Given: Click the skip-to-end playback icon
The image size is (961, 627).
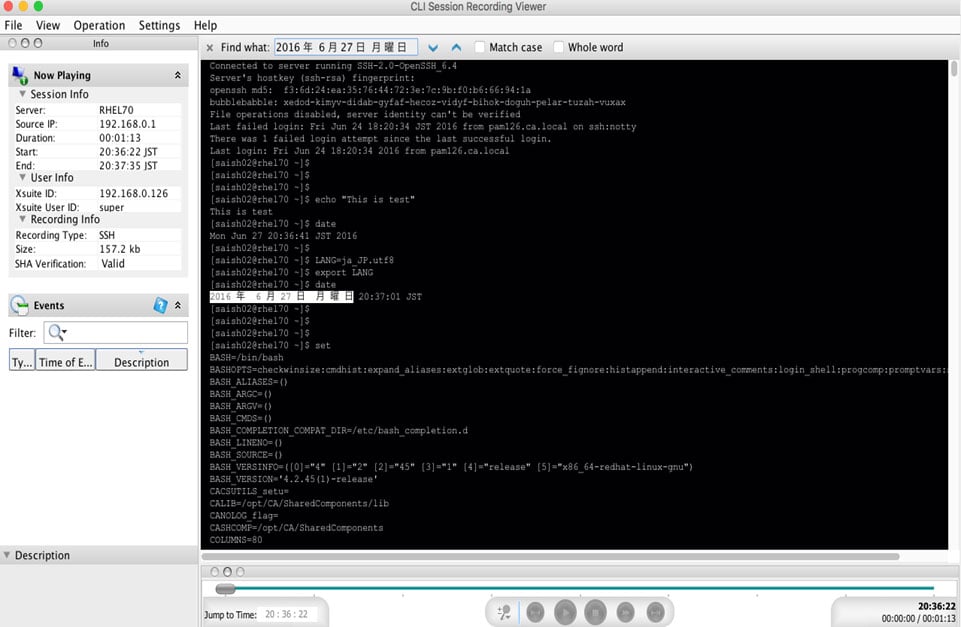Looking at the screenshot, I should (x=656, y=612).
